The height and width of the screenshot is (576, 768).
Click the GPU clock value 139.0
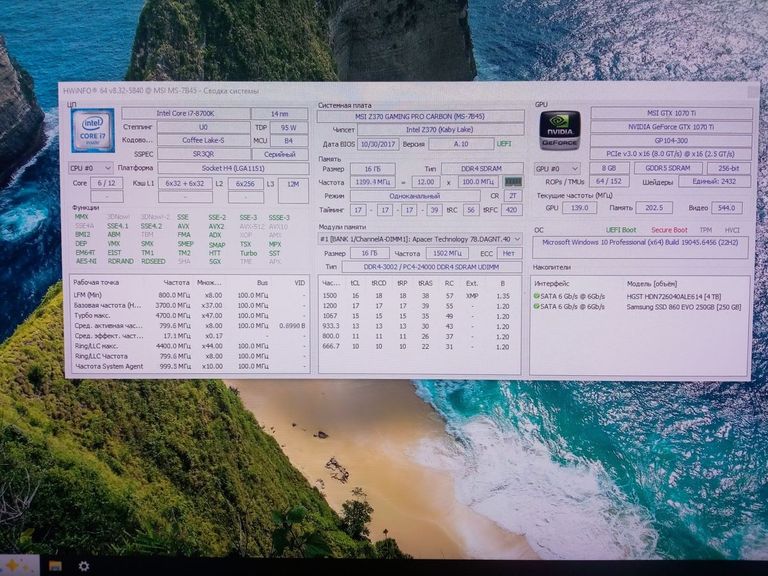tap(579, 208)
